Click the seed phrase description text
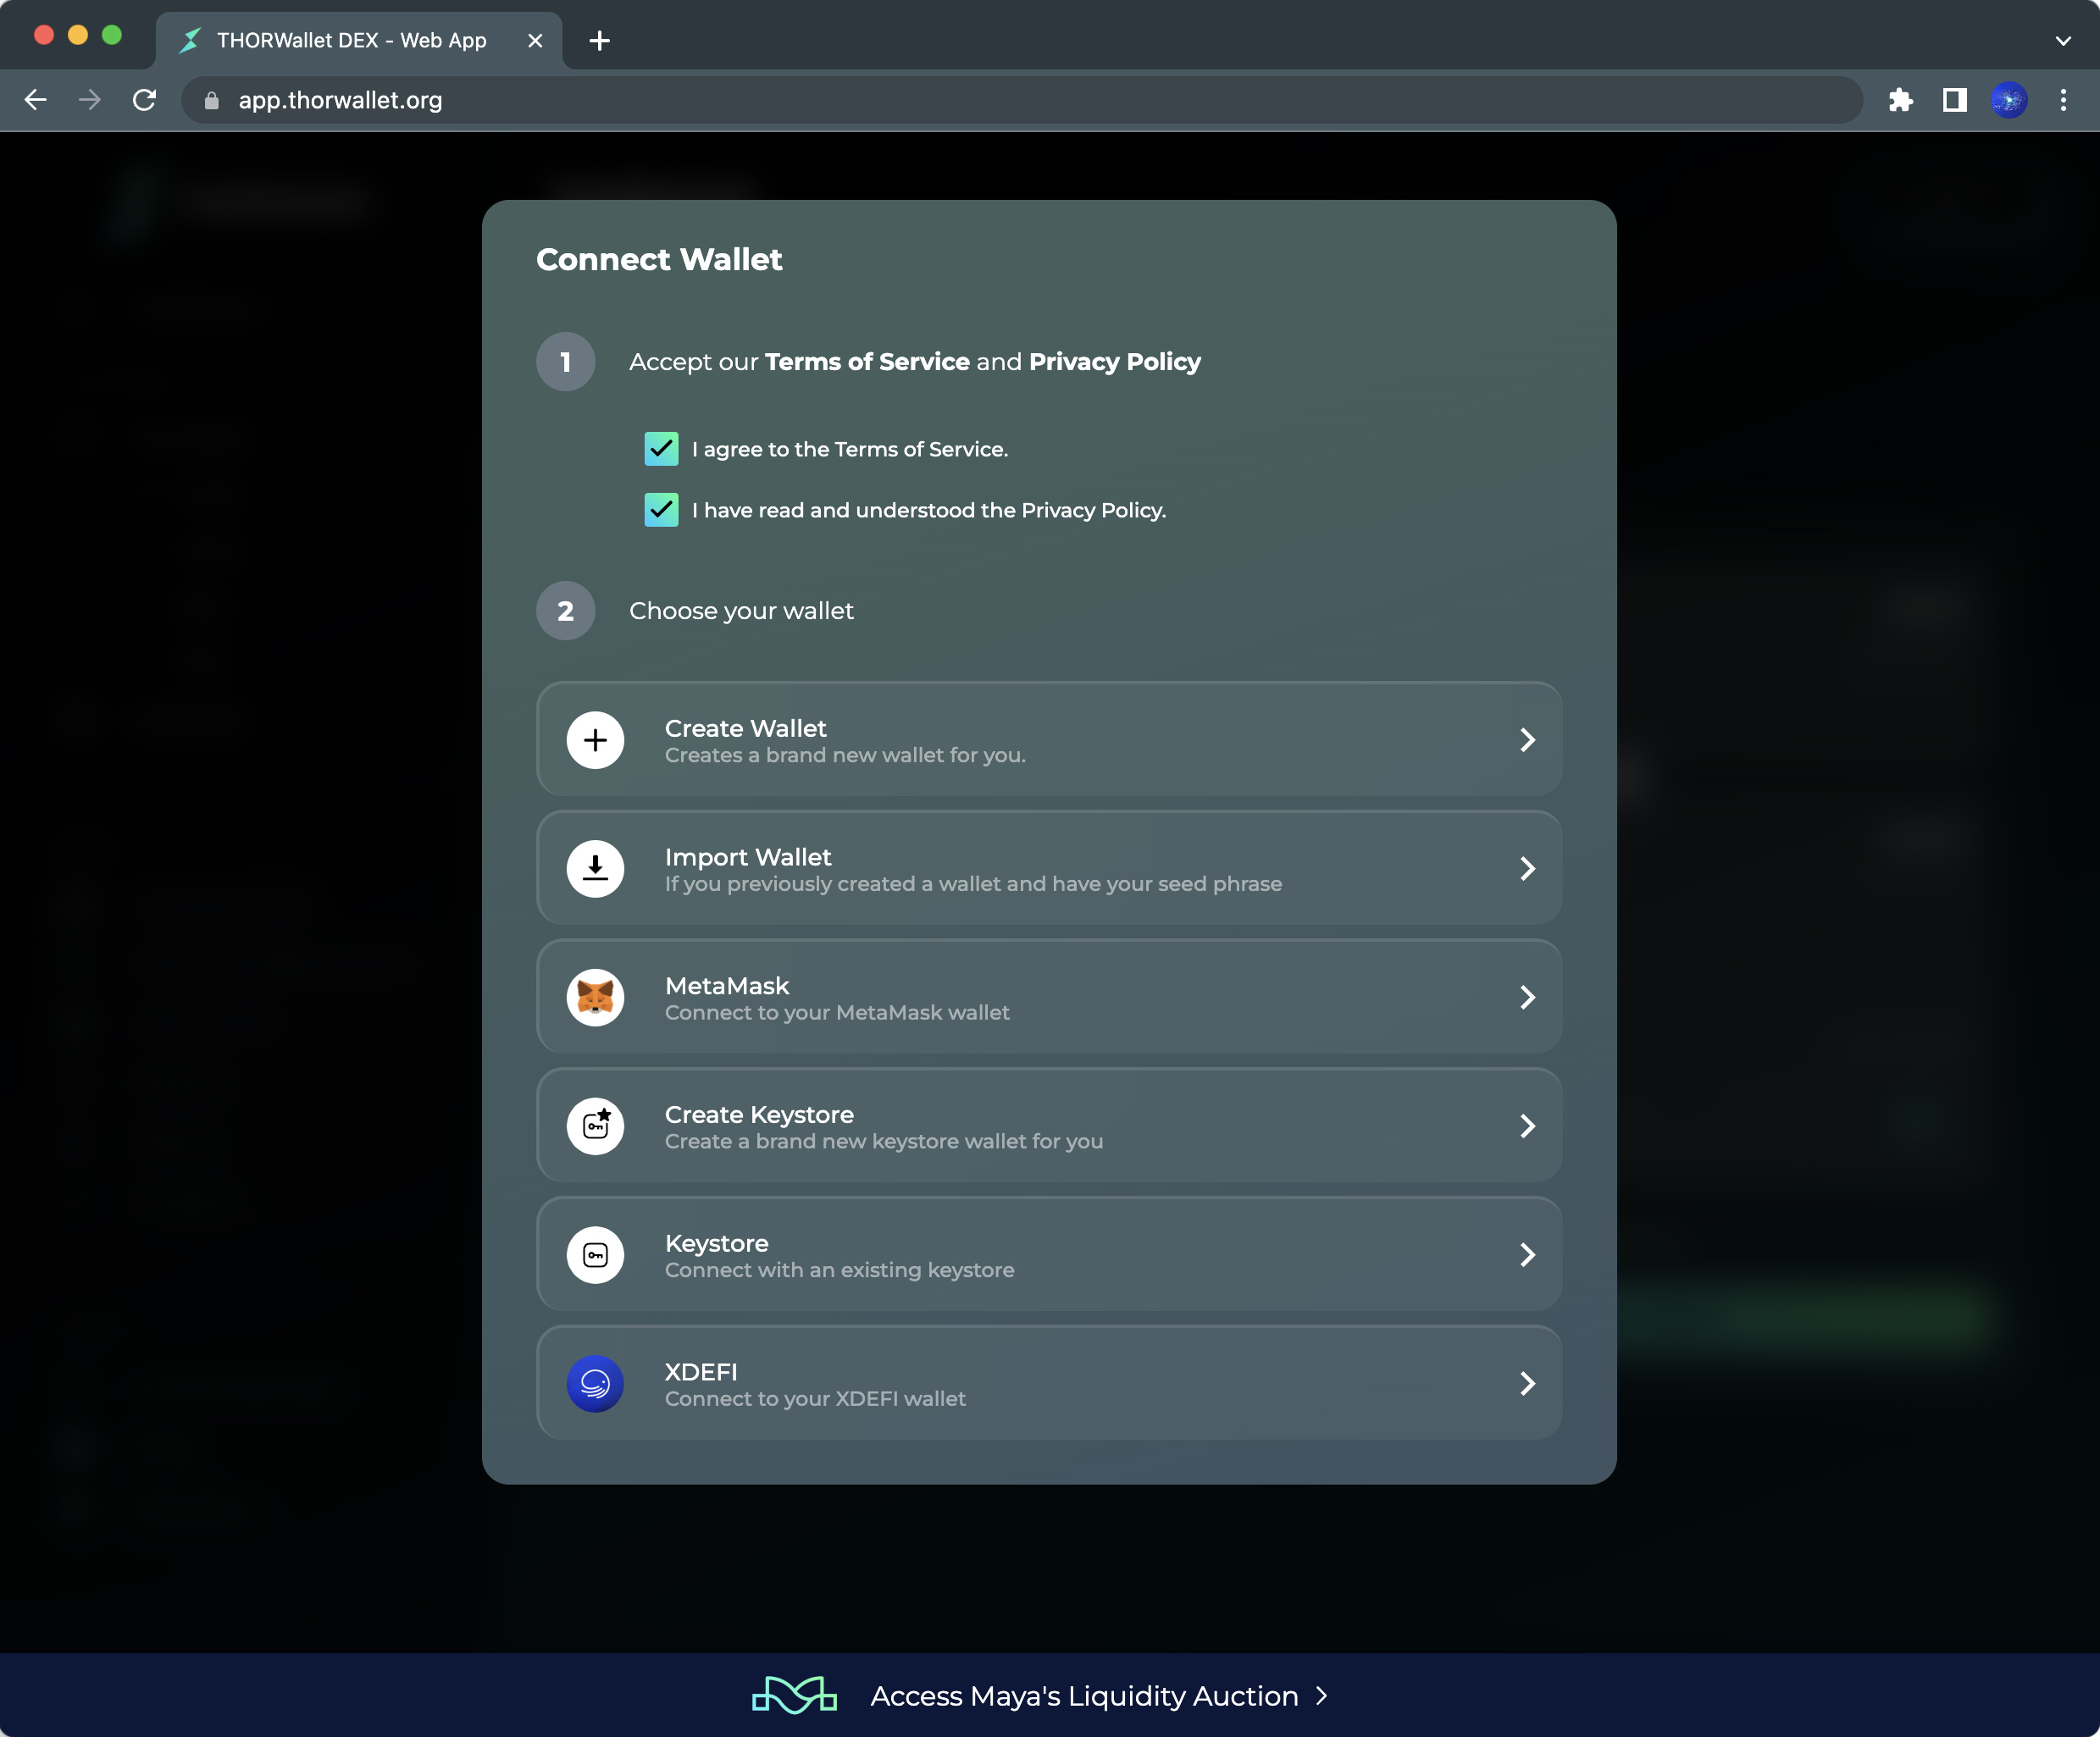Image resolution: width=2100 pixels, height=1737 pixels. tap(973, 884)
